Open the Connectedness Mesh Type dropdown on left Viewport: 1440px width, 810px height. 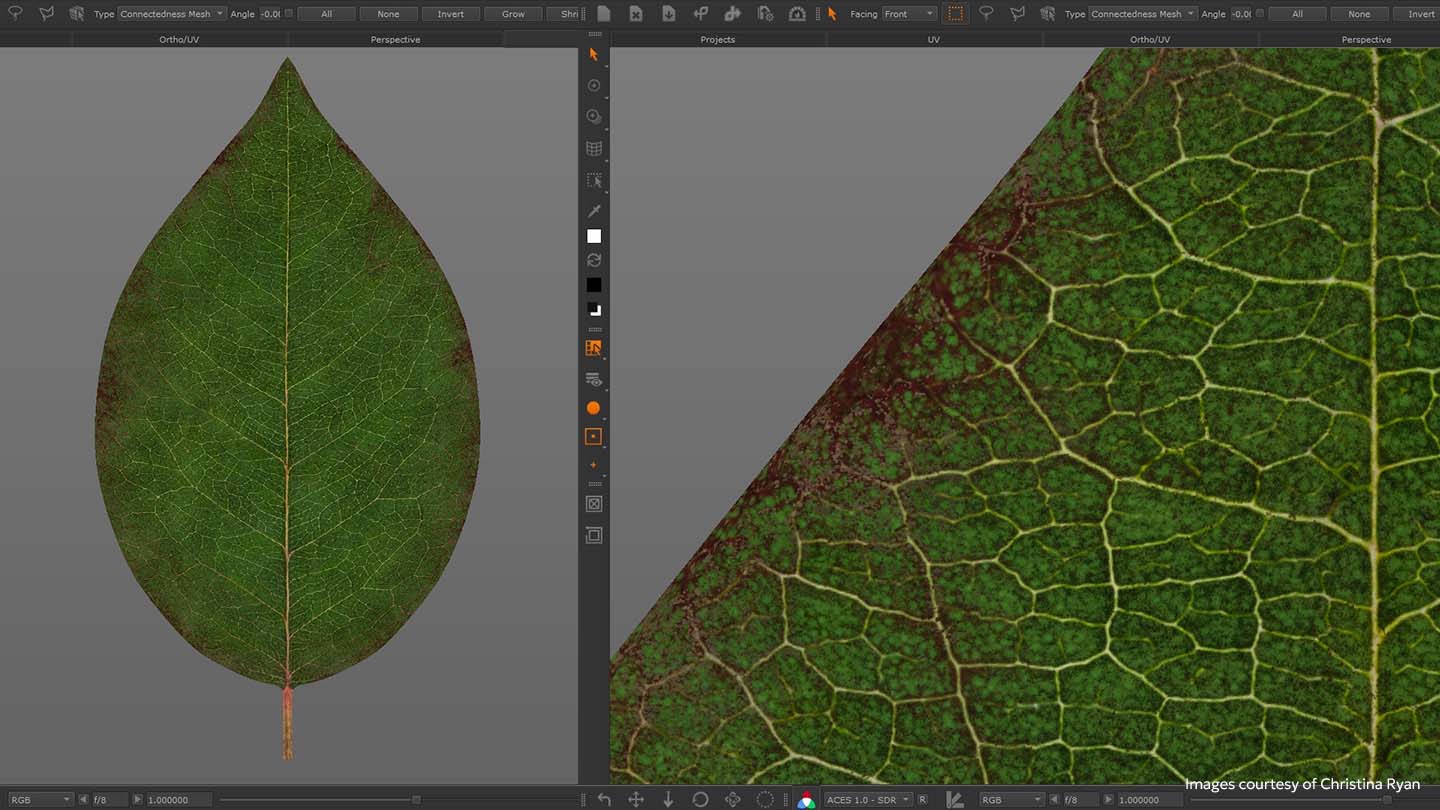172,14
